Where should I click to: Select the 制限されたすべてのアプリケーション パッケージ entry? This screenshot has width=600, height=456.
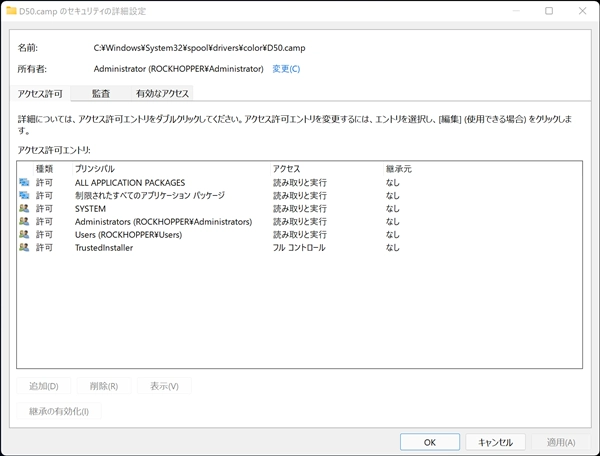point(150,195)
